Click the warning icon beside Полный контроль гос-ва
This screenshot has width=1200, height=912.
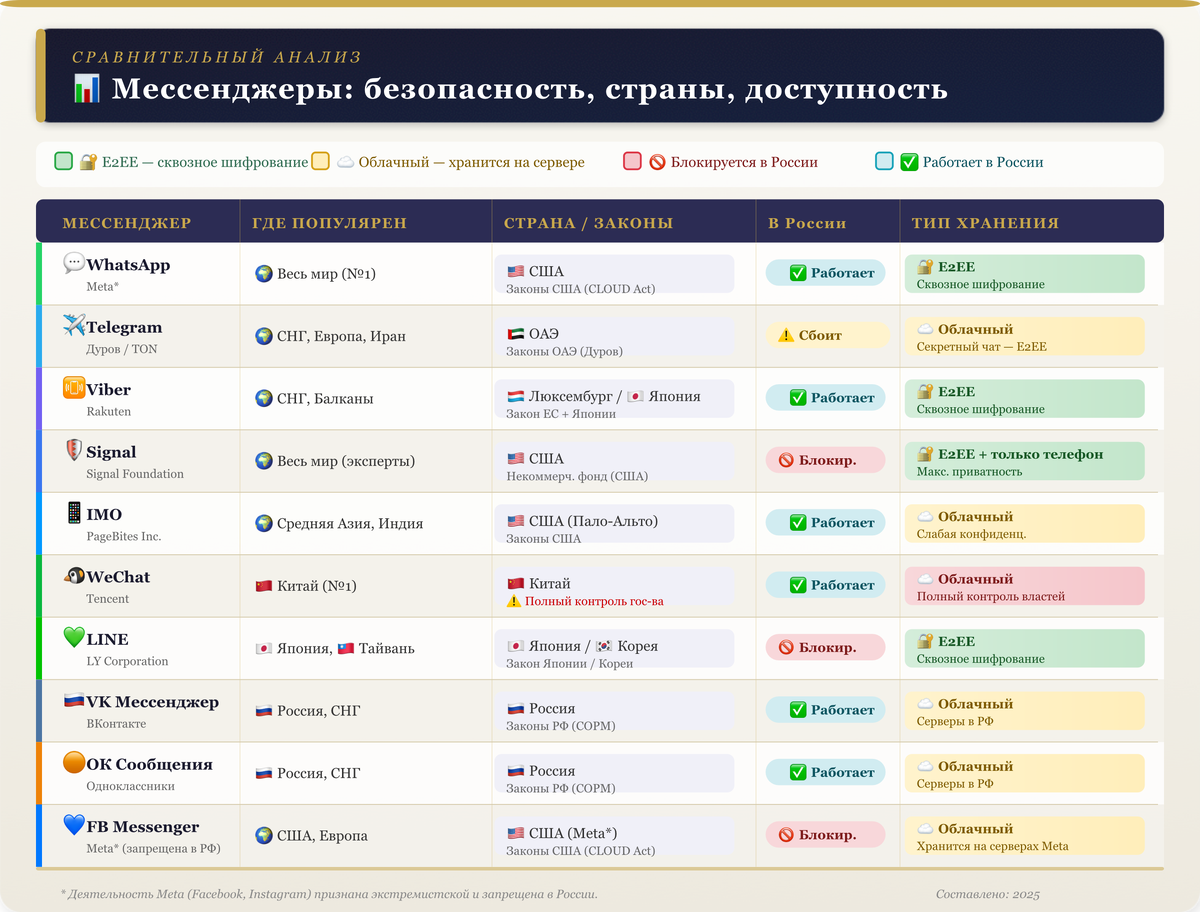(514, 601)
